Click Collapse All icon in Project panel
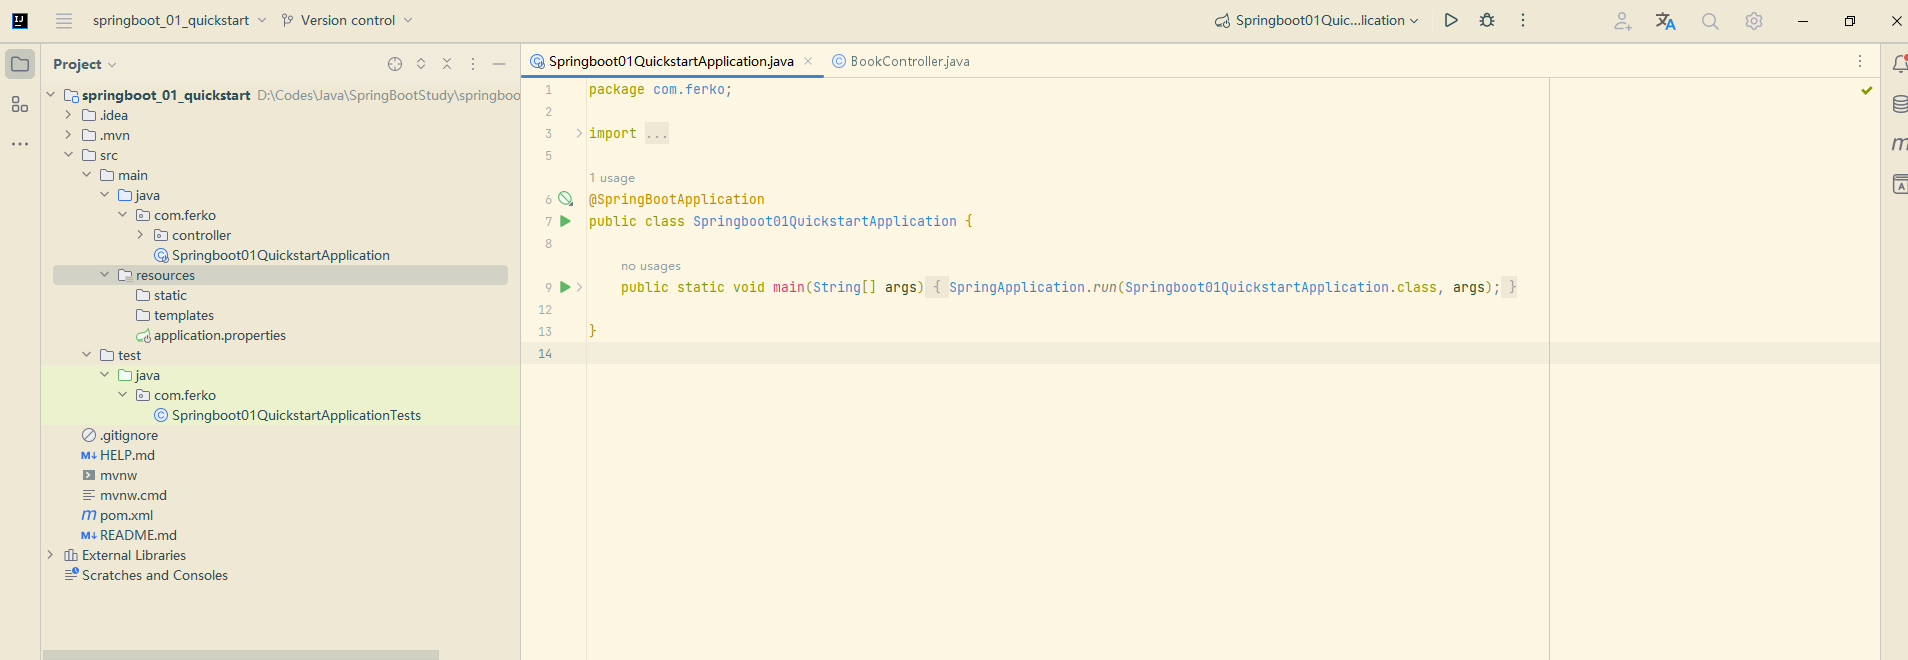This screenshot has width=1908, height=660. [x=447, y=64]
